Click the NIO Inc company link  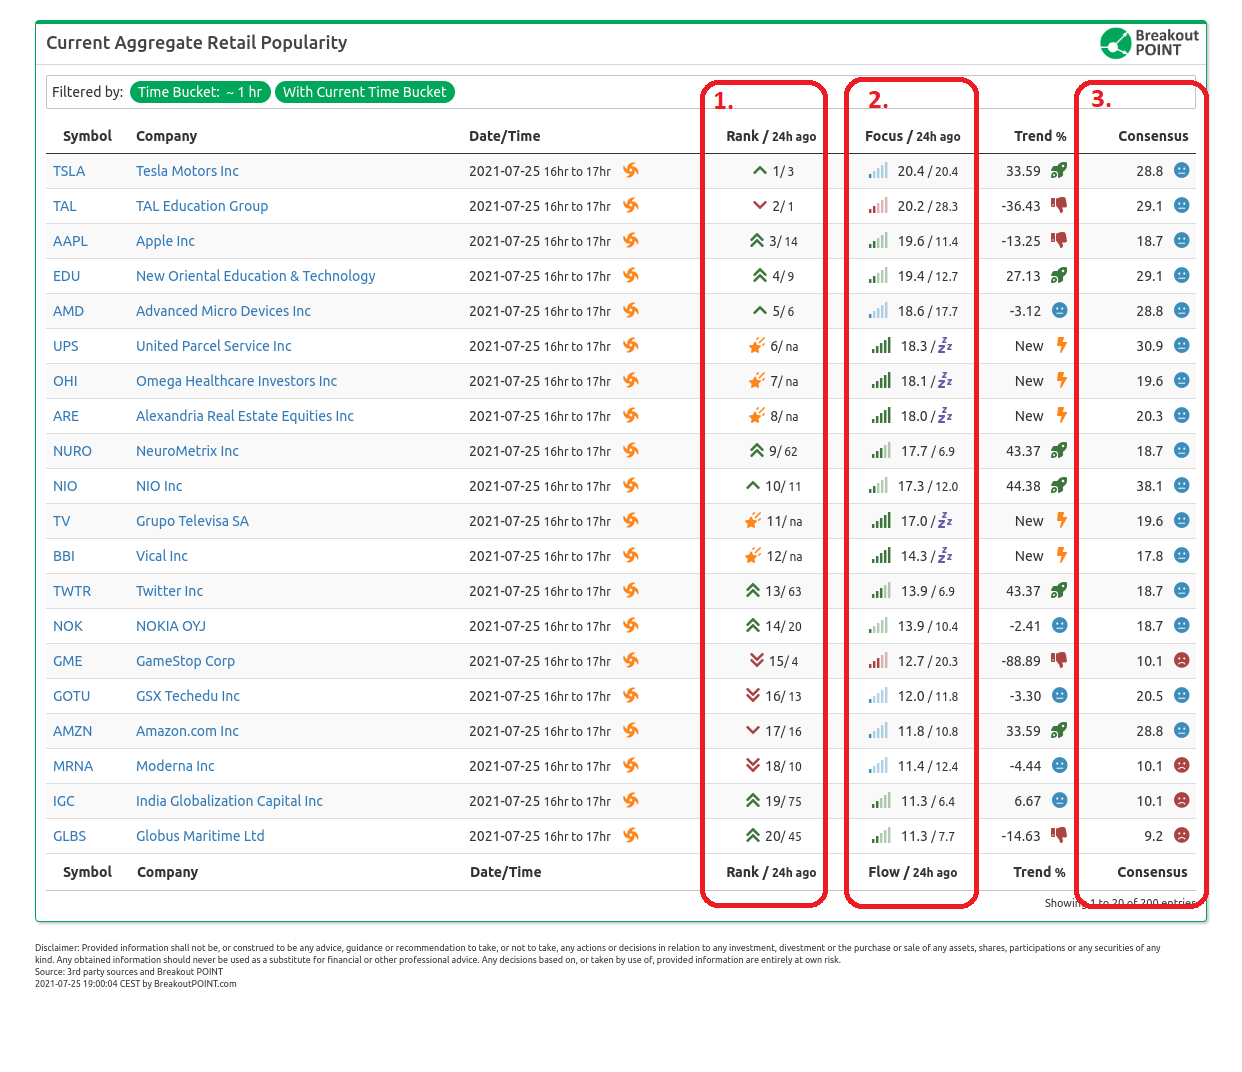point(159,486)
